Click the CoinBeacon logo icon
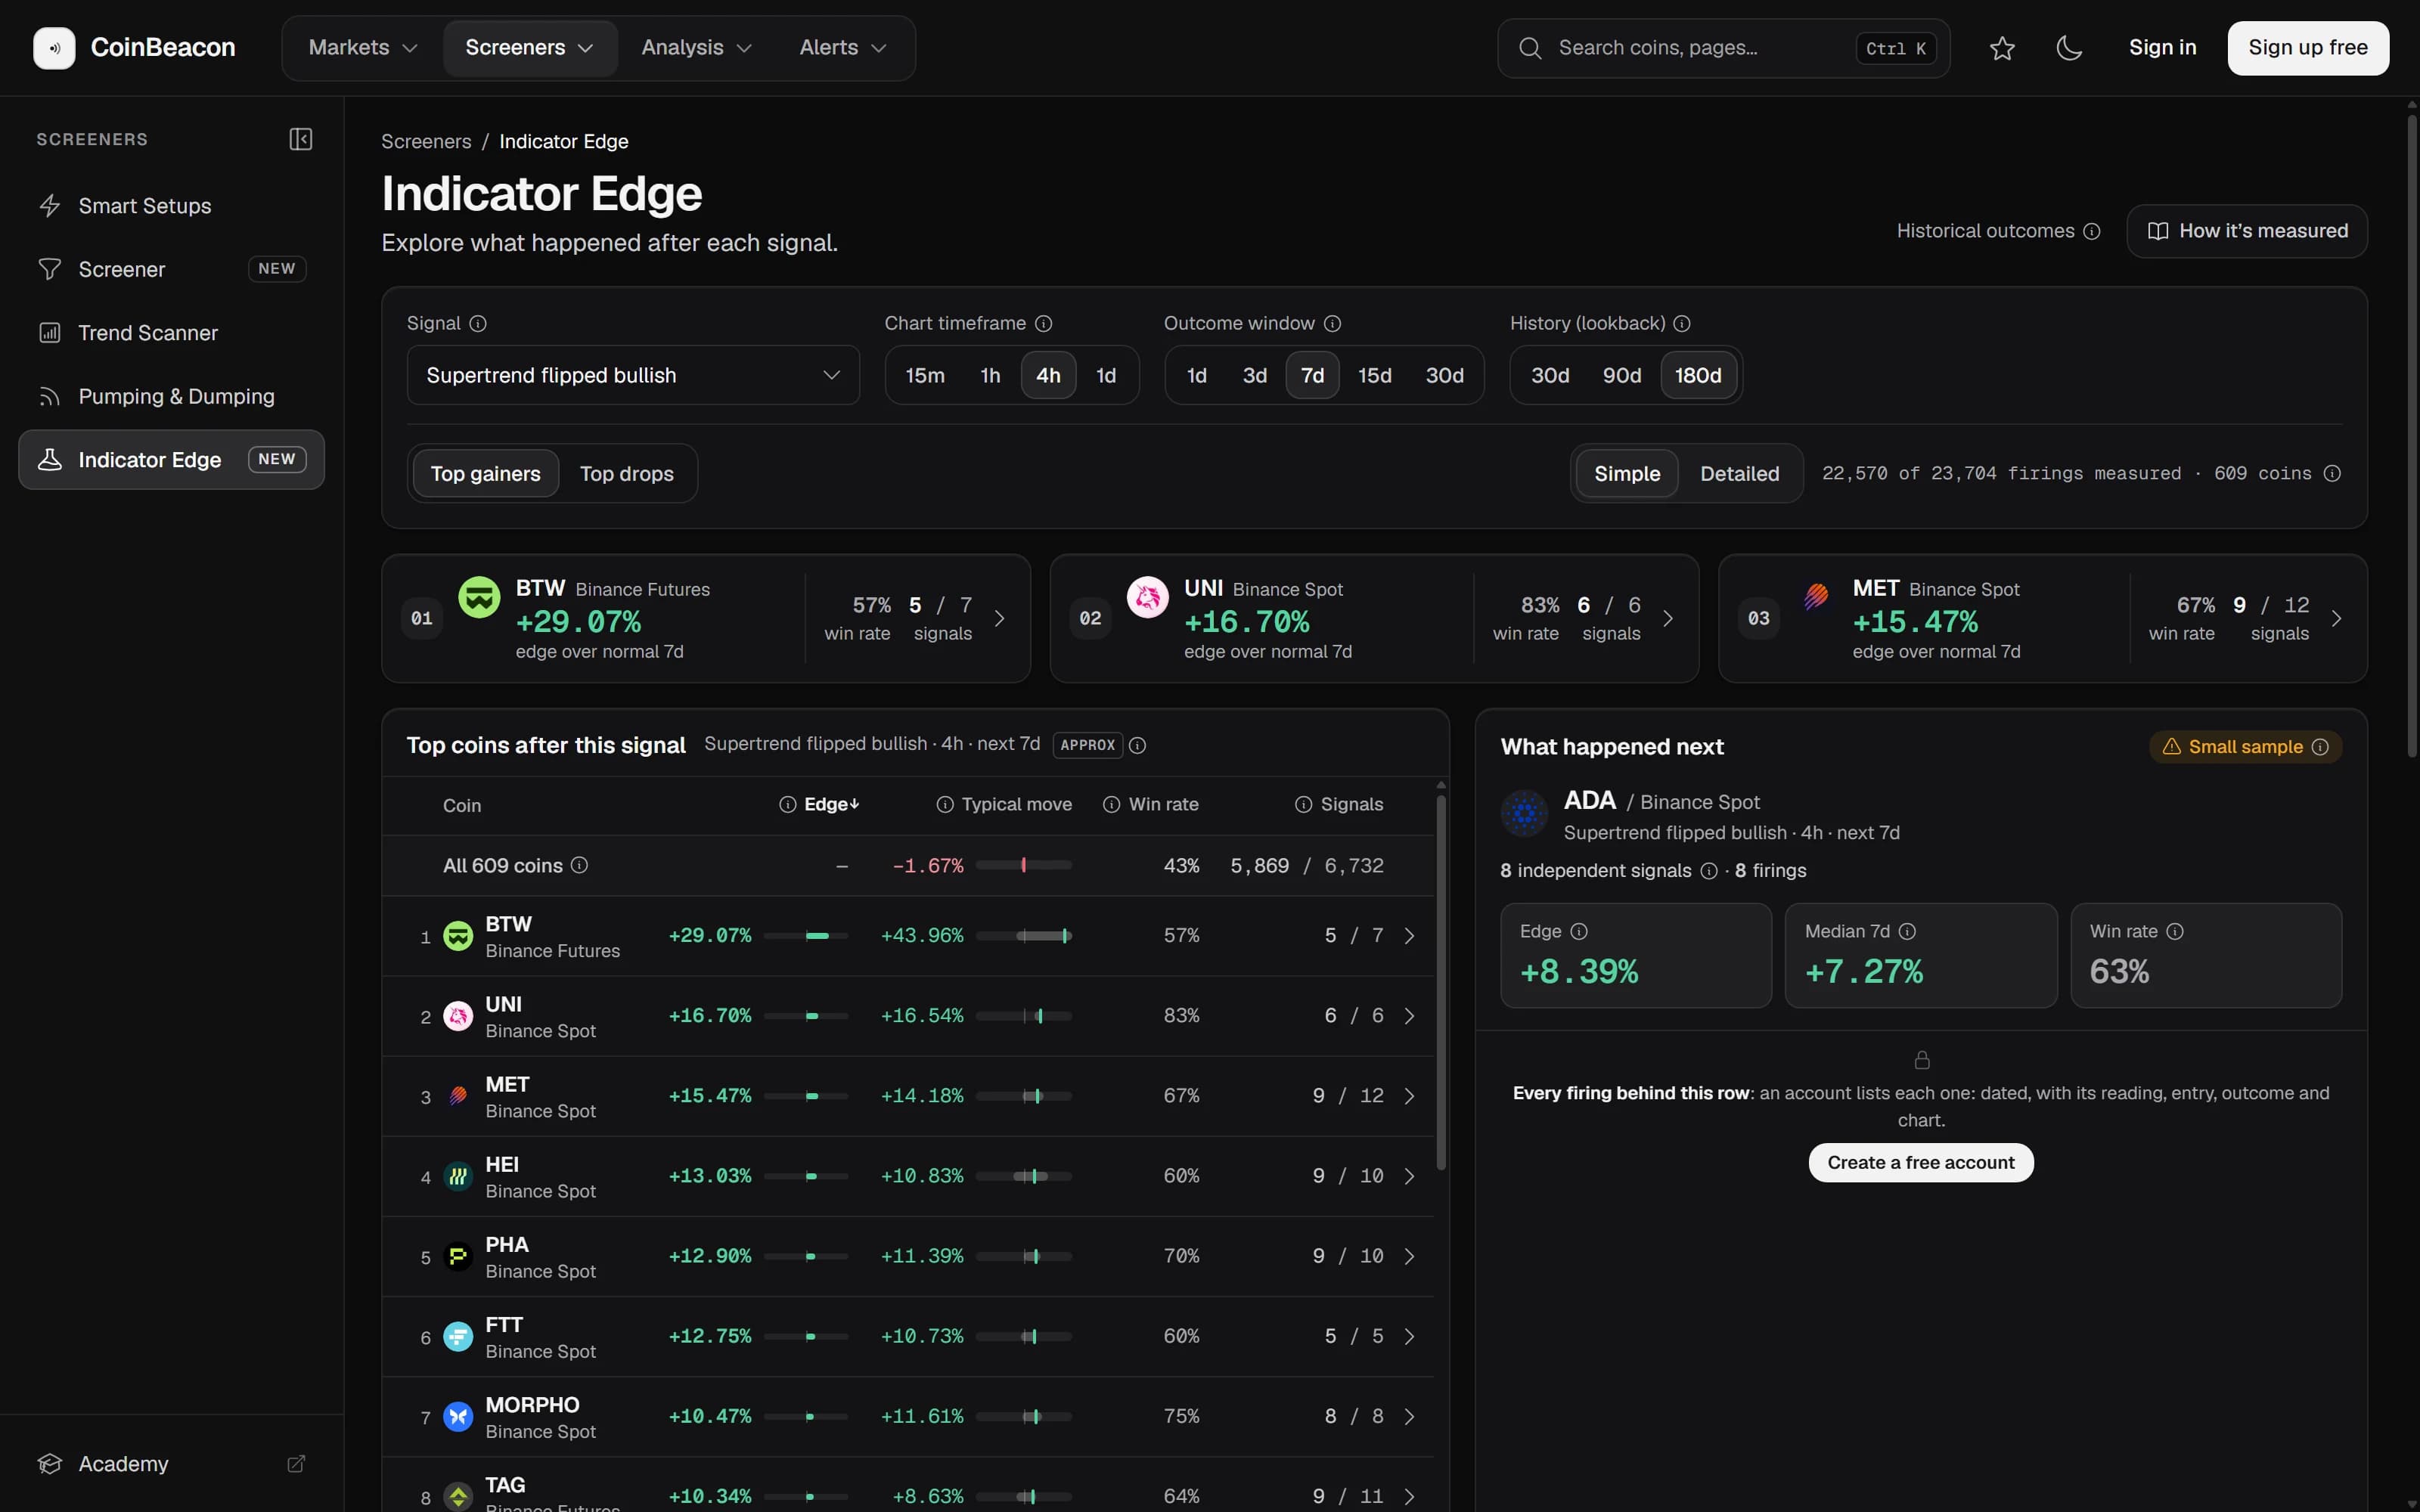 [x=54, y=48]
